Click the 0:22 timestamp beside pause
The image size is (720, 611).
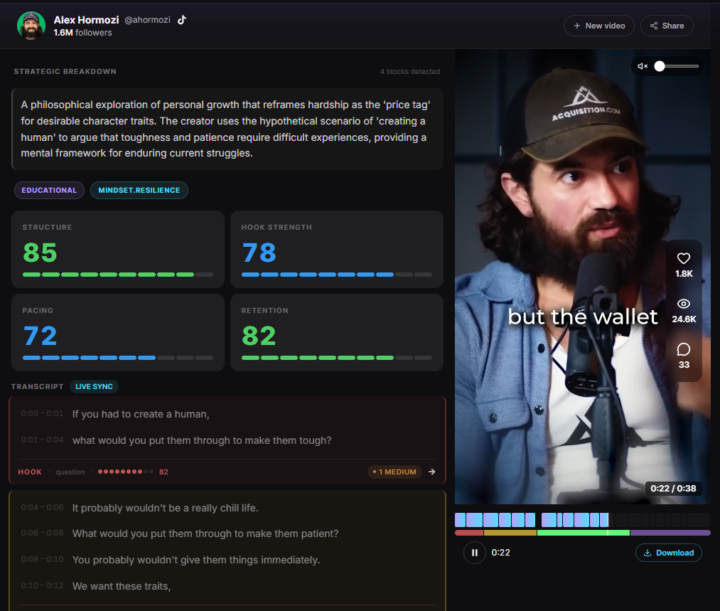pos(501,553)
